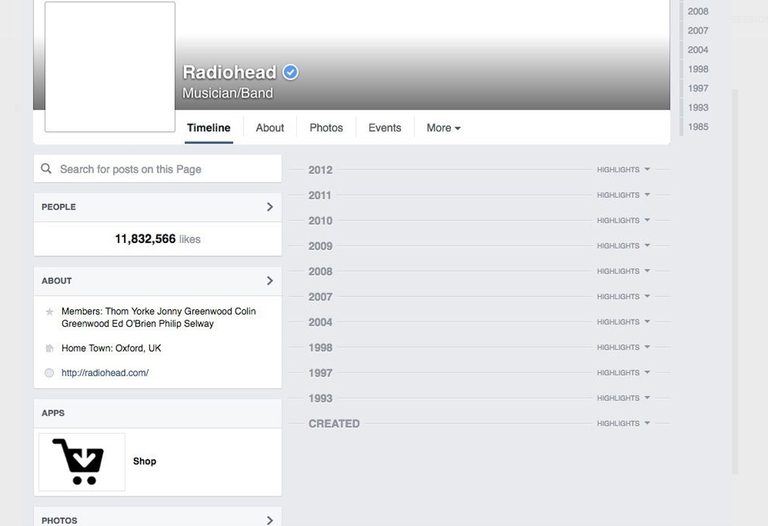This screenshot has width=768, height=526.
Task: Open the Photos tab
Action: 326,128
